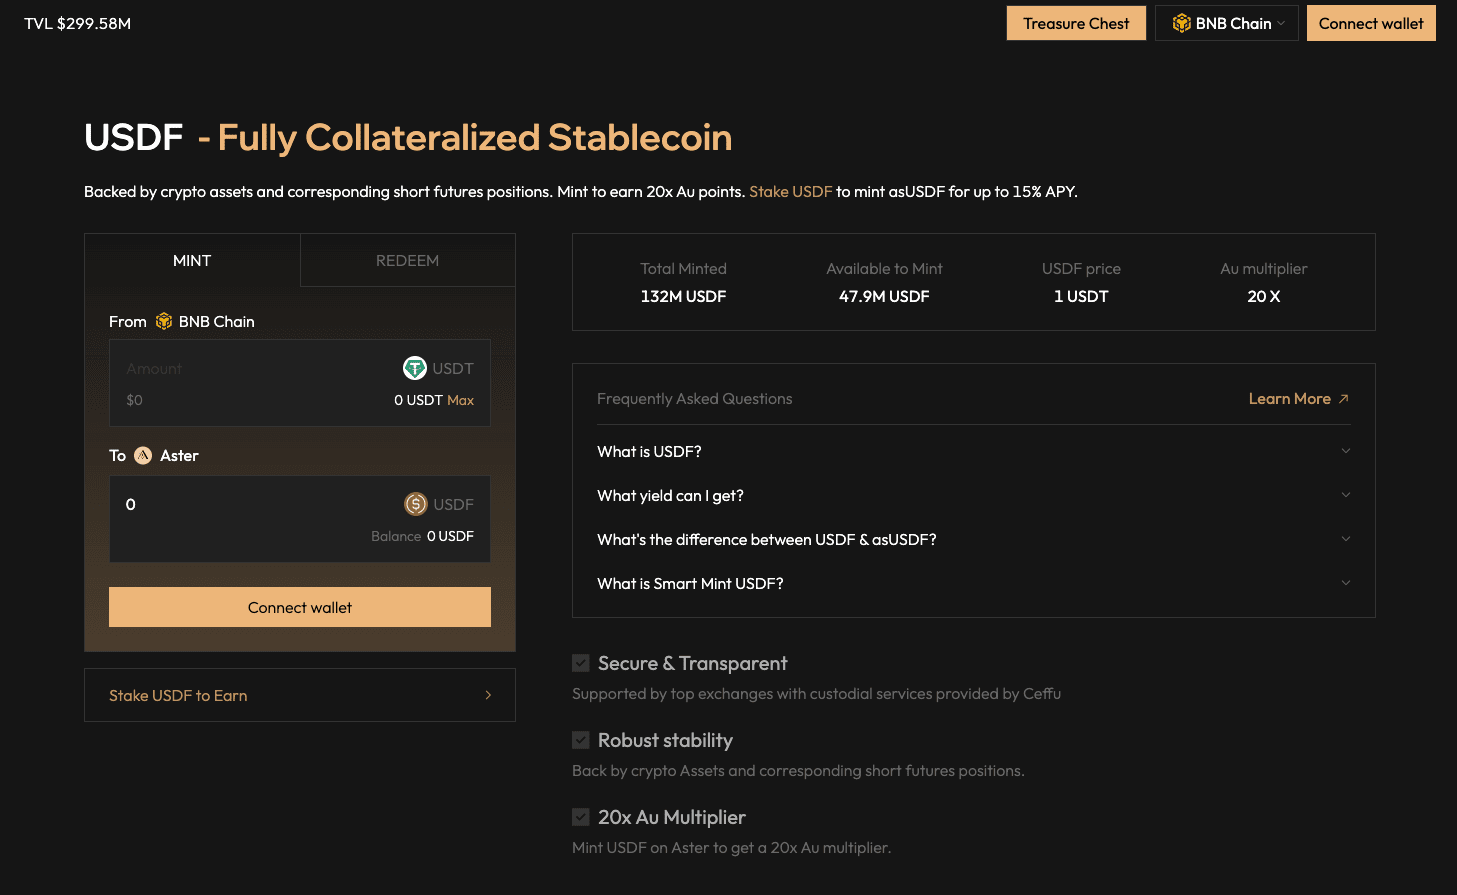This screenshot has width=1457, height=895.
Task: Click the USDT token icon
Action: [x=414, y=368]
